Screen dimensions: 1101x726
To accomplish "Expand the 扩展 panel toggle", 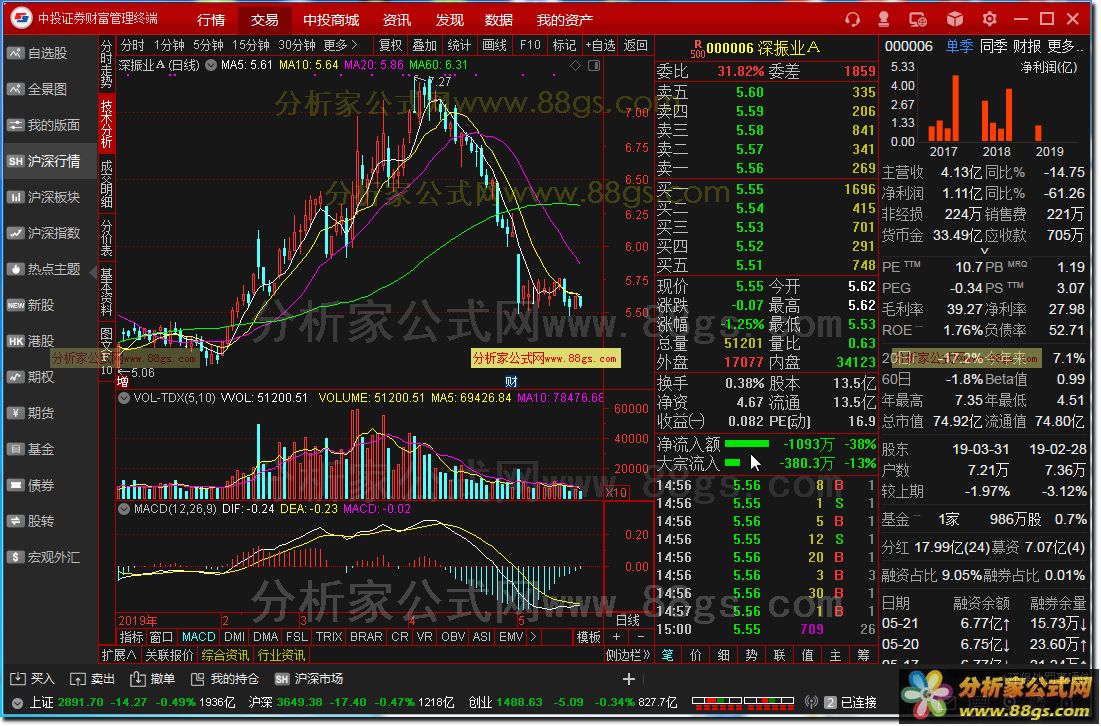I will [119, 656].
